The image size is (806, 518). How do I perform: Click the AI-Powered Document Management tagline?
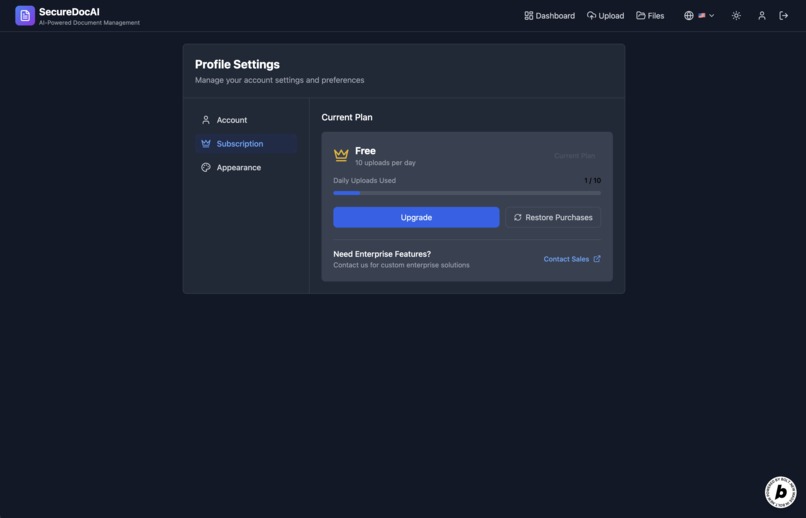89,23
